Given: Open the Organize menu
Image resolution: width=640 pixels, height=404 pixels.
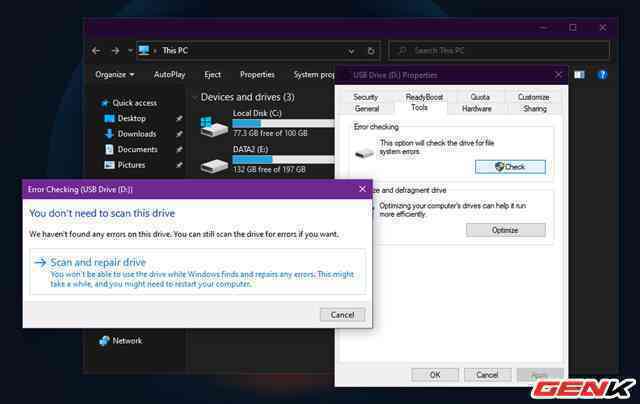Looking at the screenshot, I should 115,75.
